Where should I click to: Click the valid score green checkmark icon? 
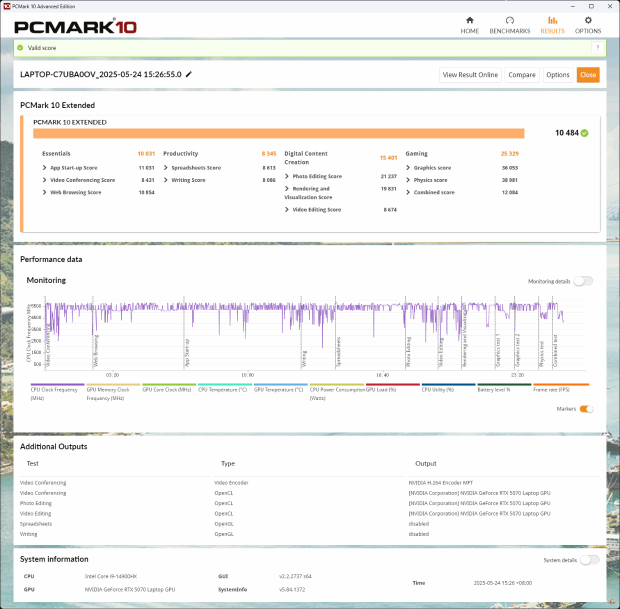[x=20, y=48]
